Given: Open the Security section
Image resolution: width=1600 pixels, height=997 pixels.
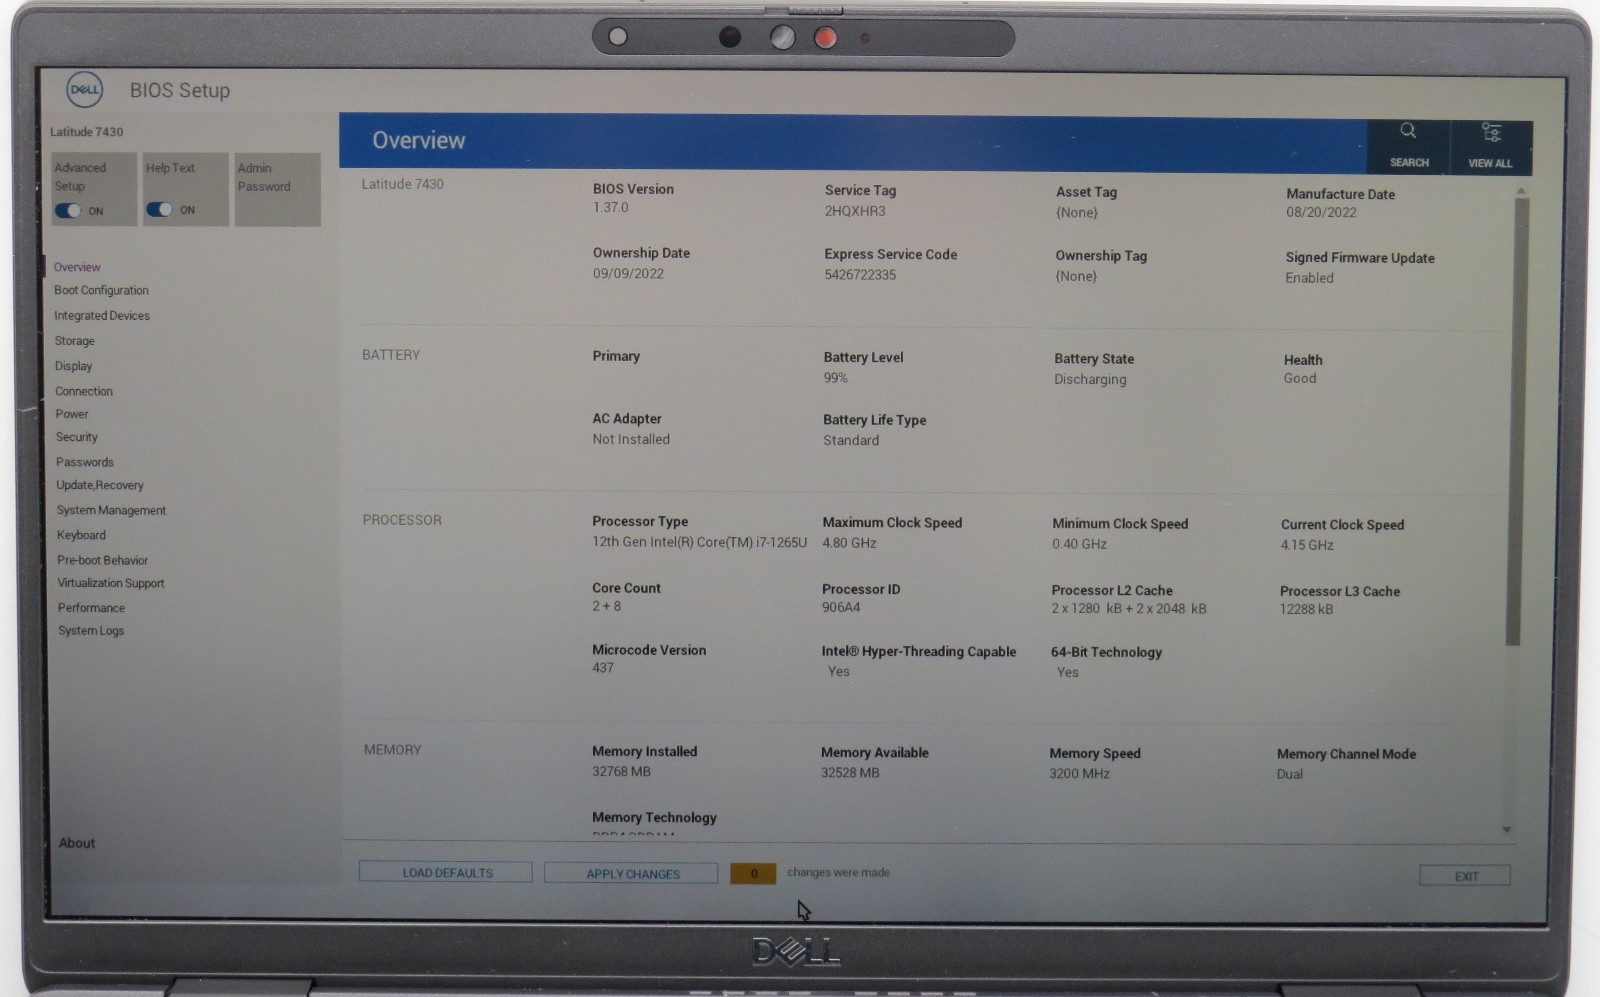Looking at the screenshot, I should click(x=77, y=437).
